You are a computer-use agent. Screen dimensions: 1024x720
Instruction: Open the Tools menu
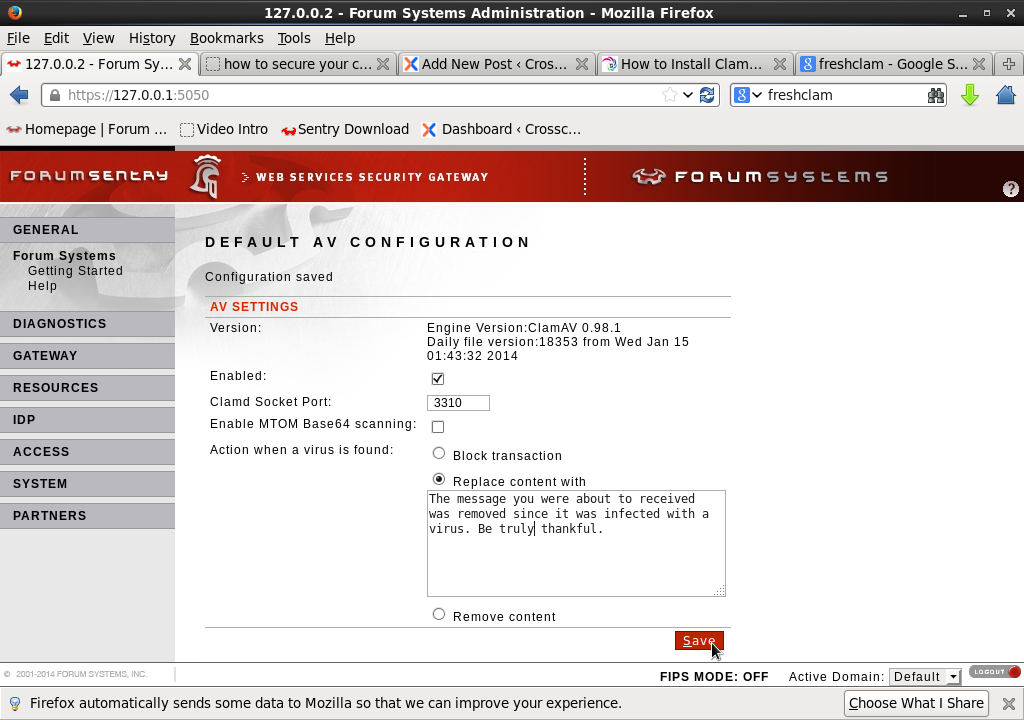(x=294, y=38)
